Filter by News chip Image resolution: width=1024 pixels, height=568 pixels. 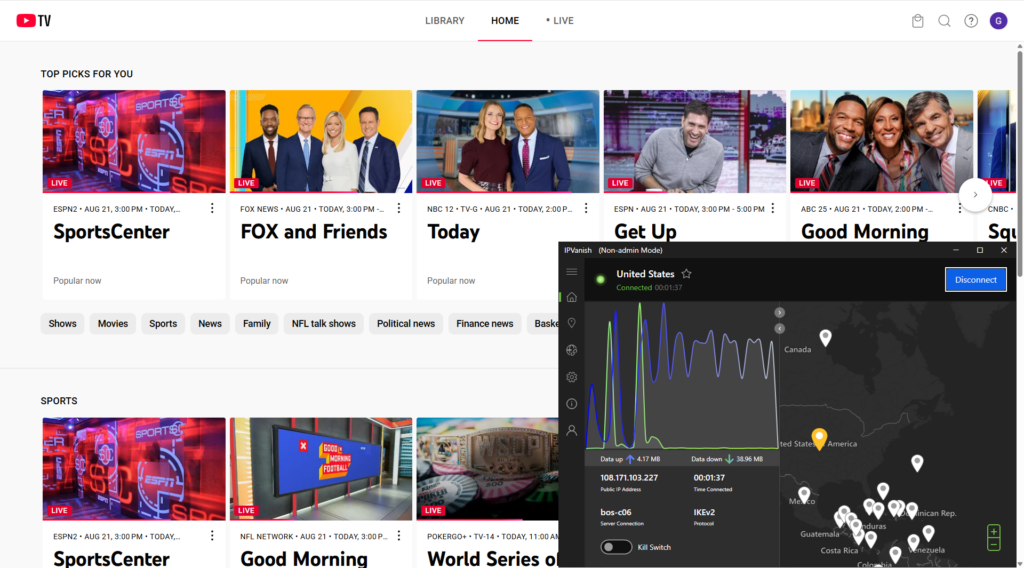(x=210, y=323)
